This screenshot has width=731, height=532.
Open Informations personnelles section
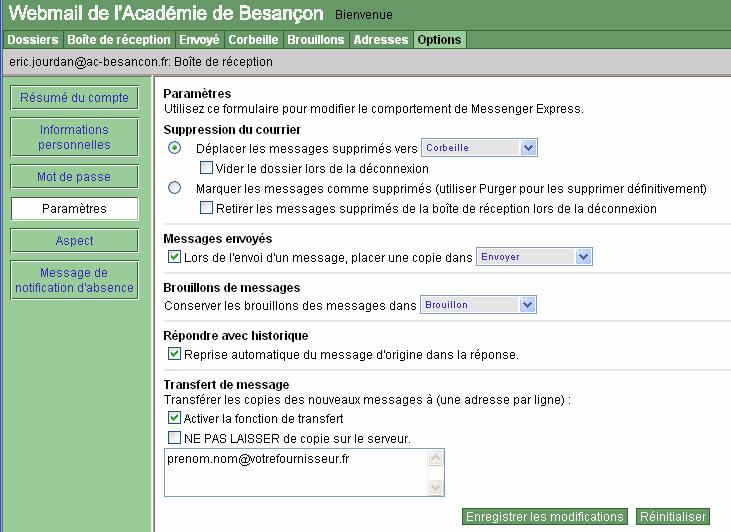pyautogui.click(x=74, y=137)
